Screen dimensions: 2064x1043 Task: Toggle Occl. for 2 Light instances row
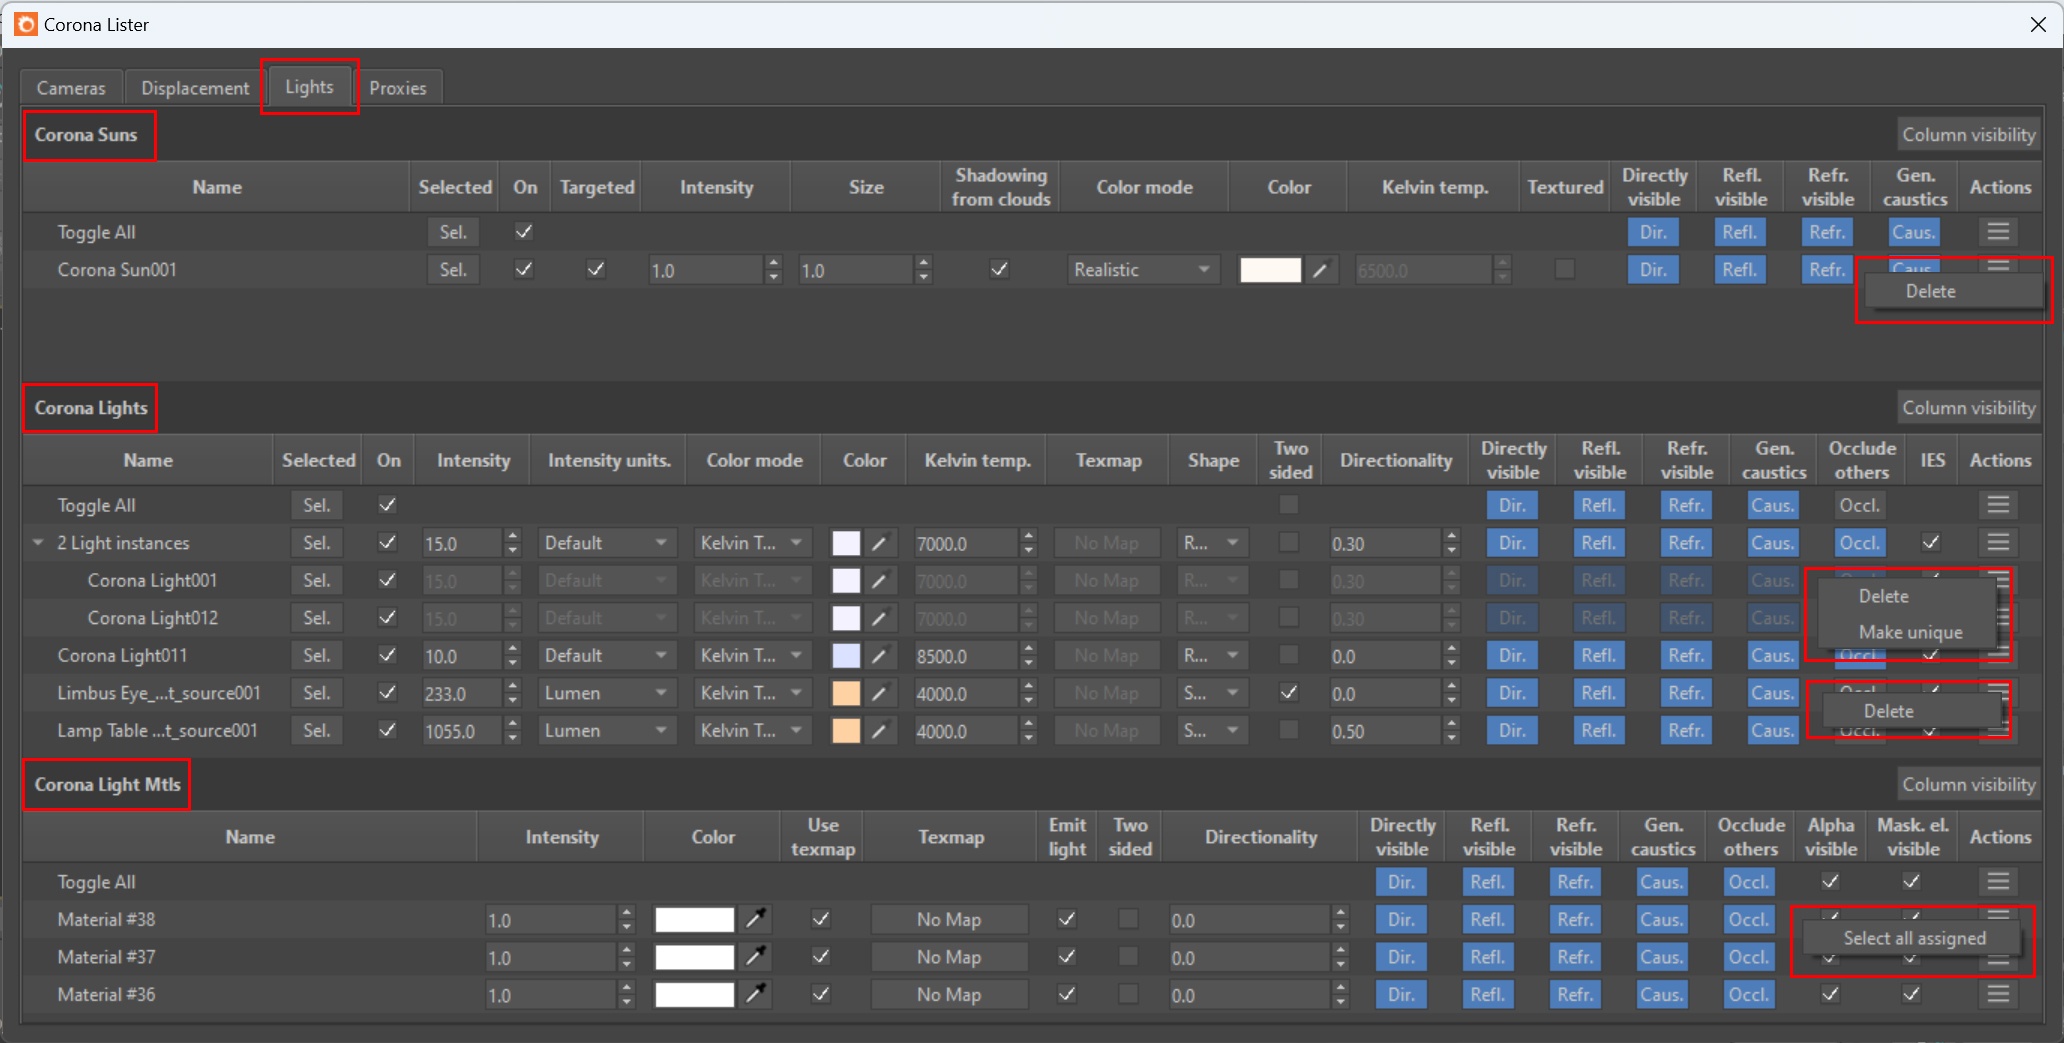click(x=1860, y=543)
